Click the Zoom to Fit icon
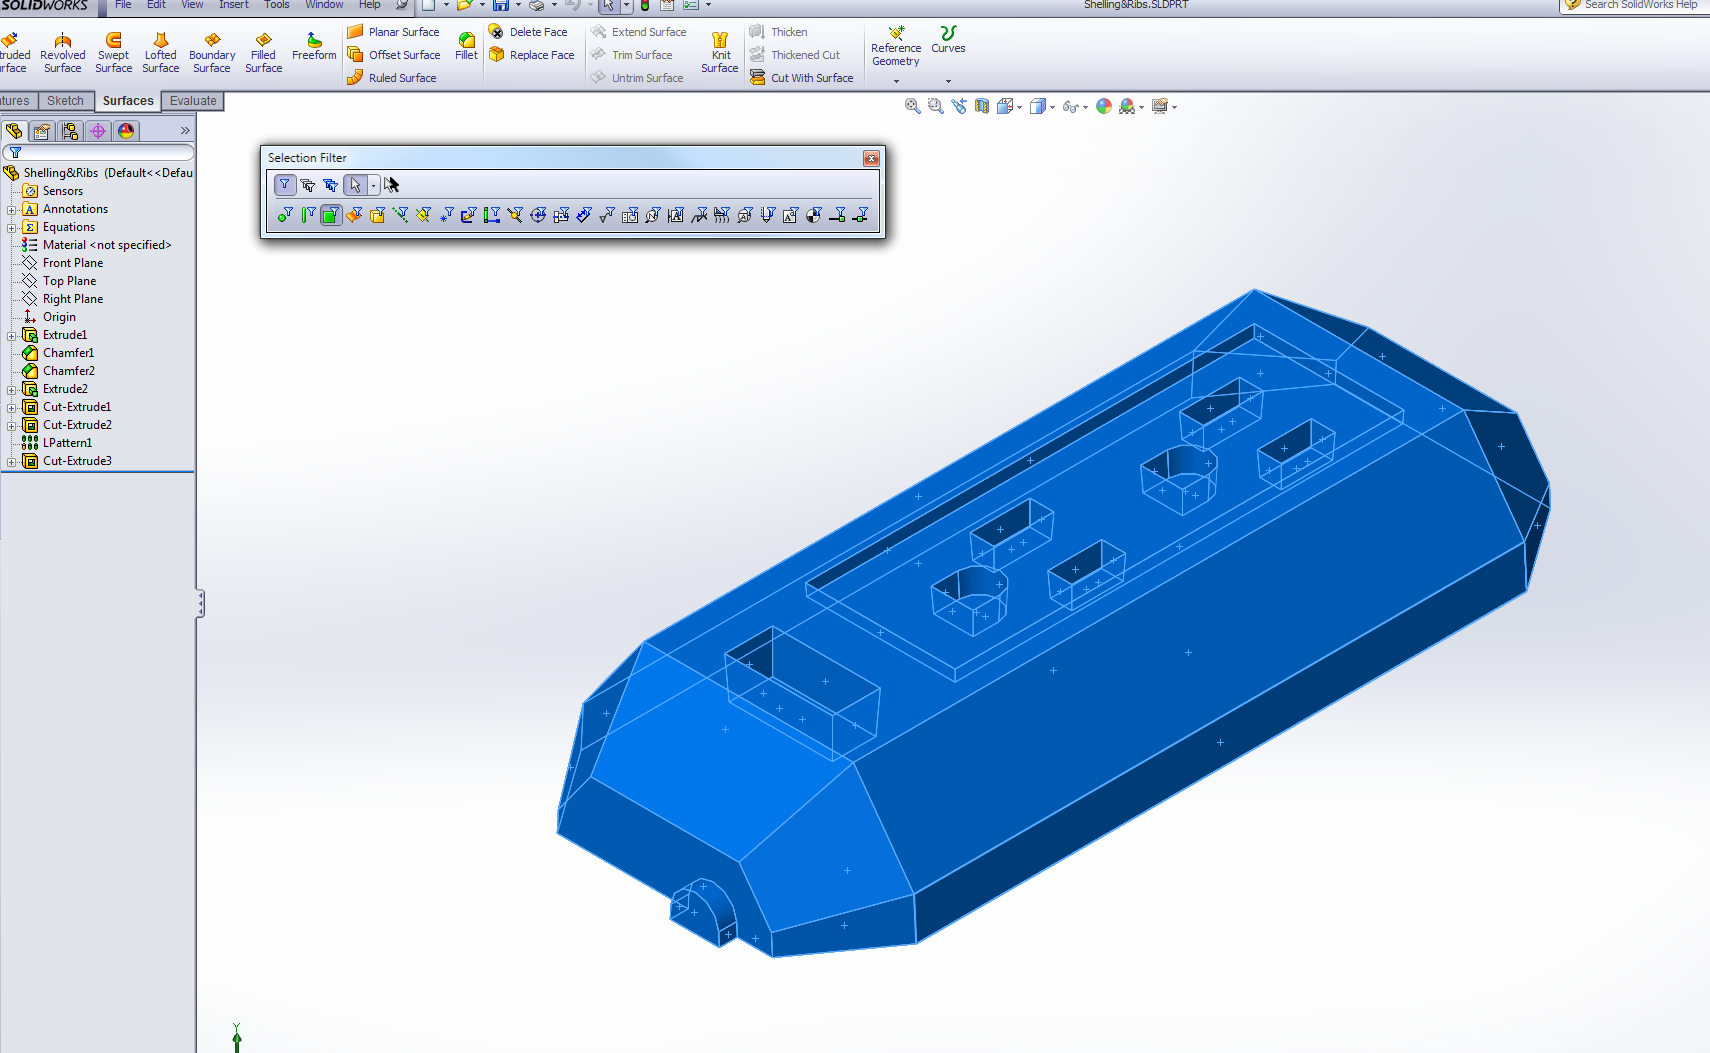Image resolution: width=1710 pixels, height=1053 pixels. pyautogui.click(x=913, y=106)
